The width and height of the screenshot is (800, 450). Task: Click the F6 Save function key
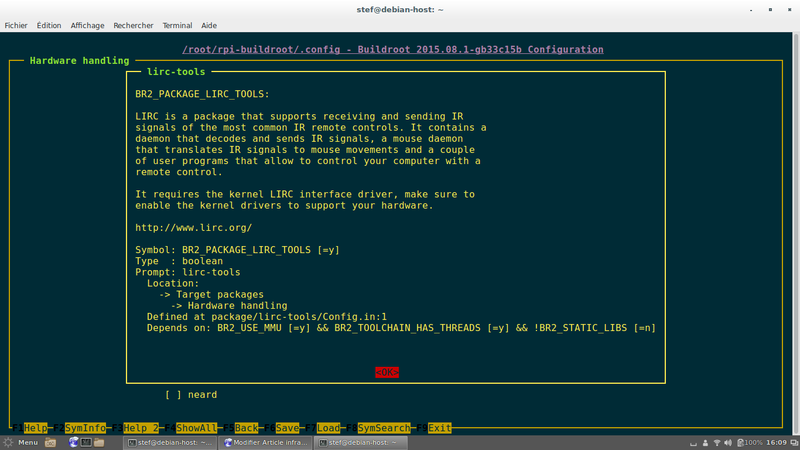[282, 428]
